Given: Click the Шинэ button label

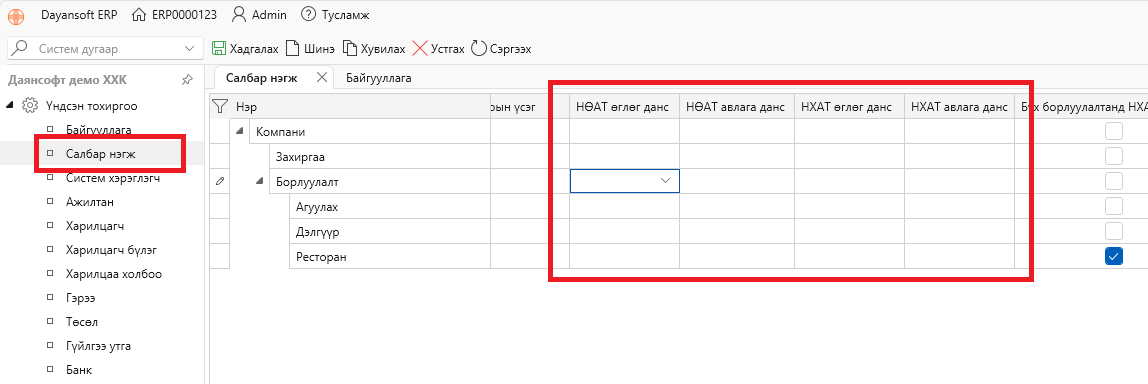Looking at the screenshot, I should [319, 49].
